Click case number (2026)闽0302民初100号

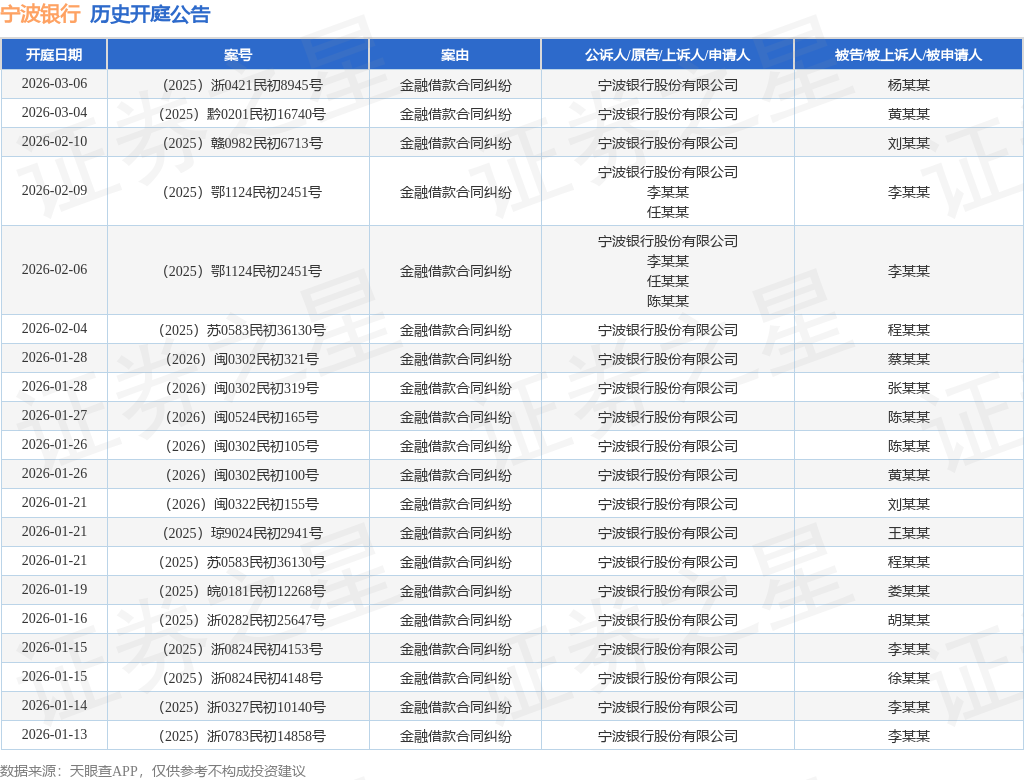(x=242, y=475)
